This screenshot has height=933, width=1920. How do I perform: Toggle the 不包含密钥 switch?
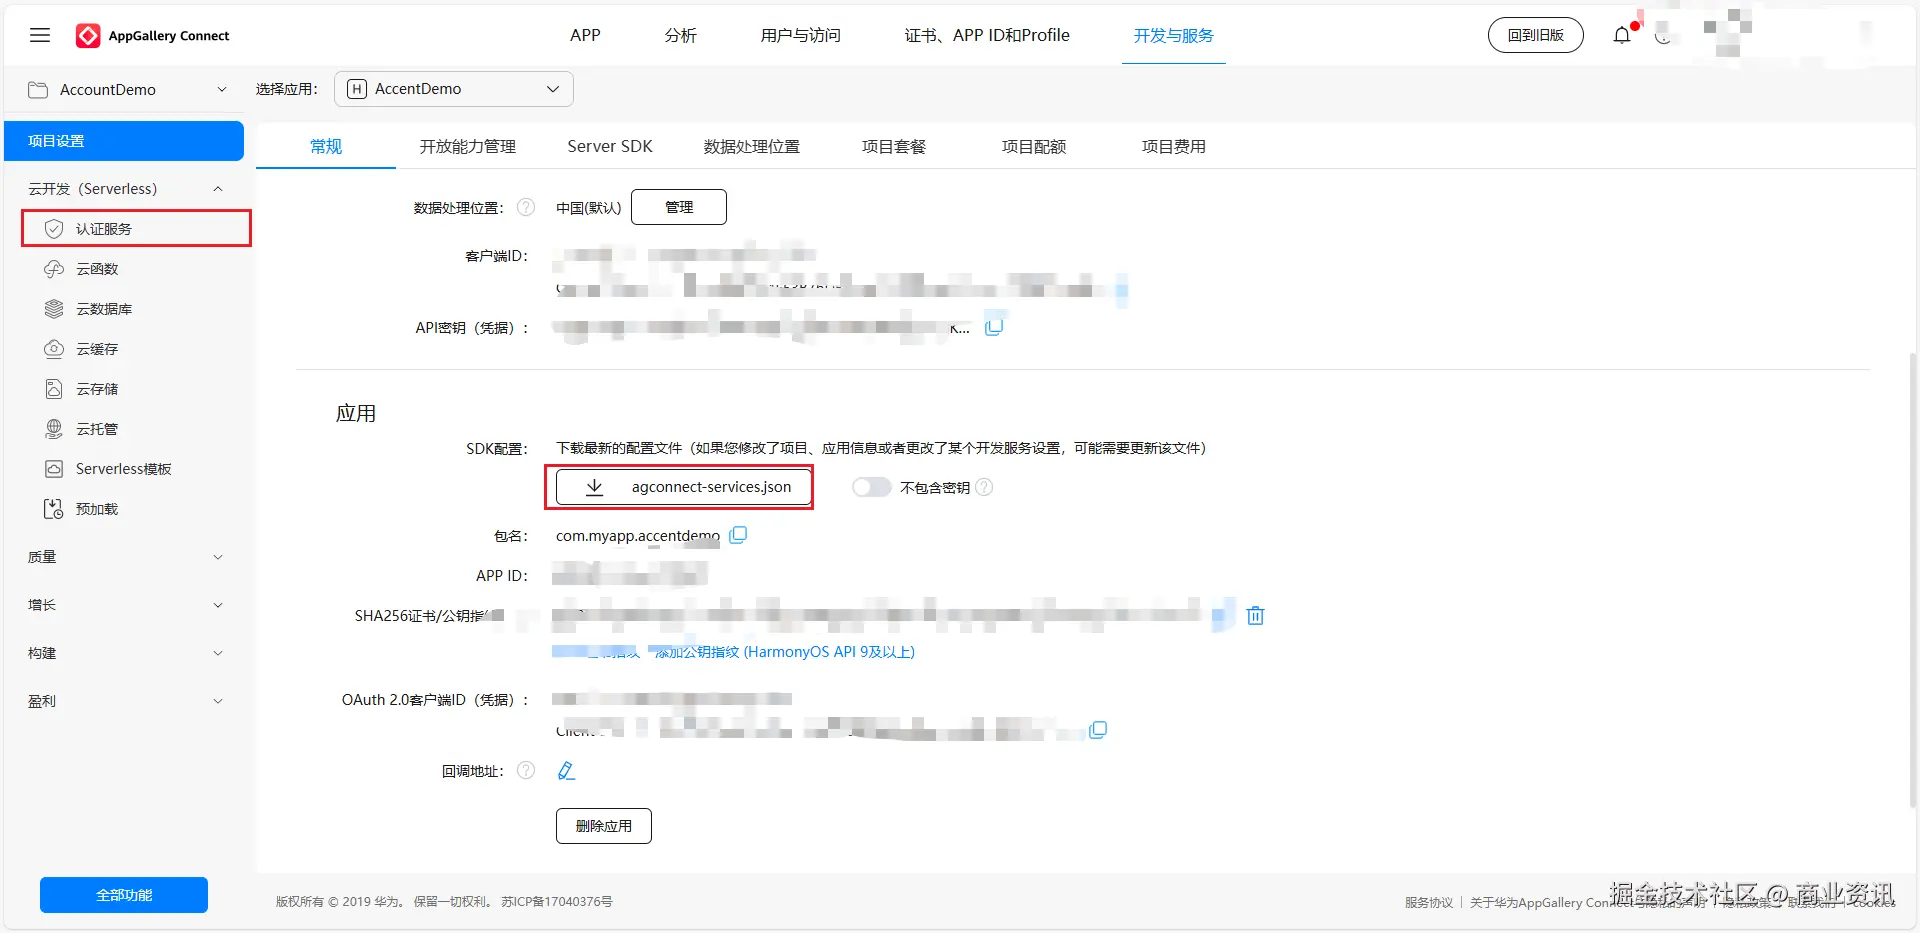click(x=871, y=487)
